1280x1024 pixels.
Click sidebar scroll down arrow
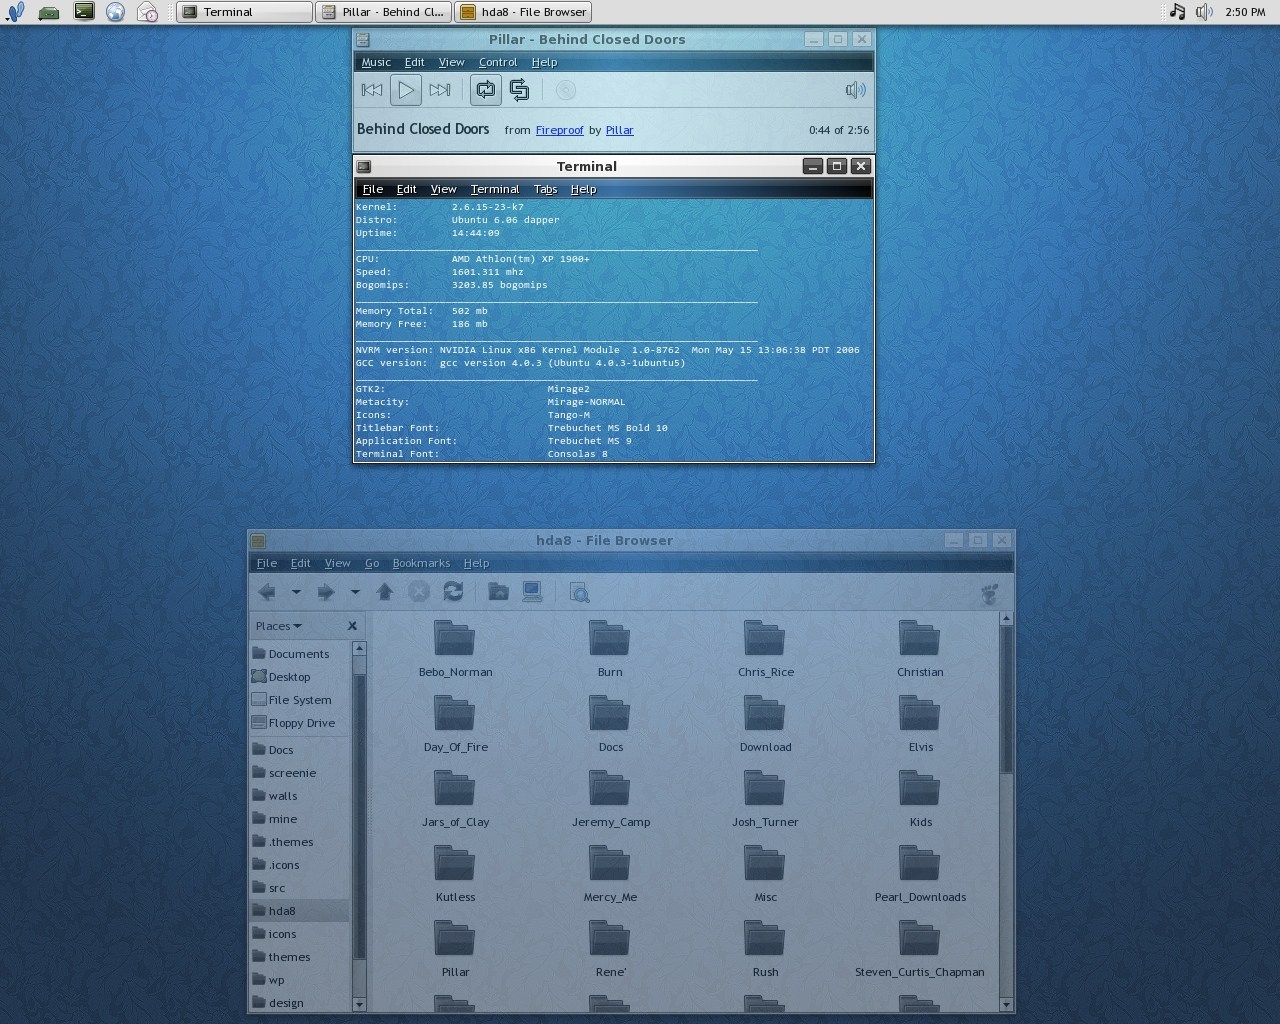coord(359,1003)
